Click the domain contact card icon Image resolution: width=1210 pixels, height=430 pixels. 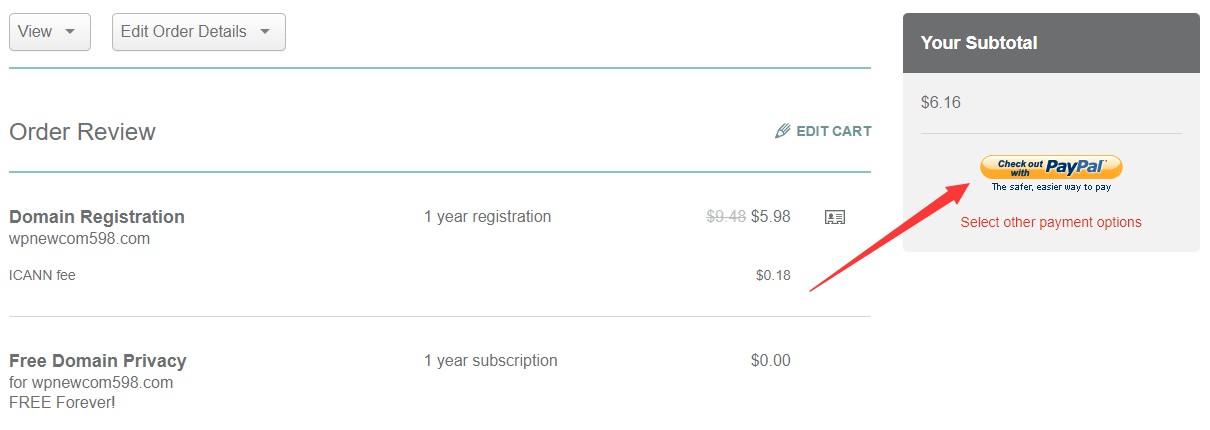pyautogui.click(x=835, y=217)
